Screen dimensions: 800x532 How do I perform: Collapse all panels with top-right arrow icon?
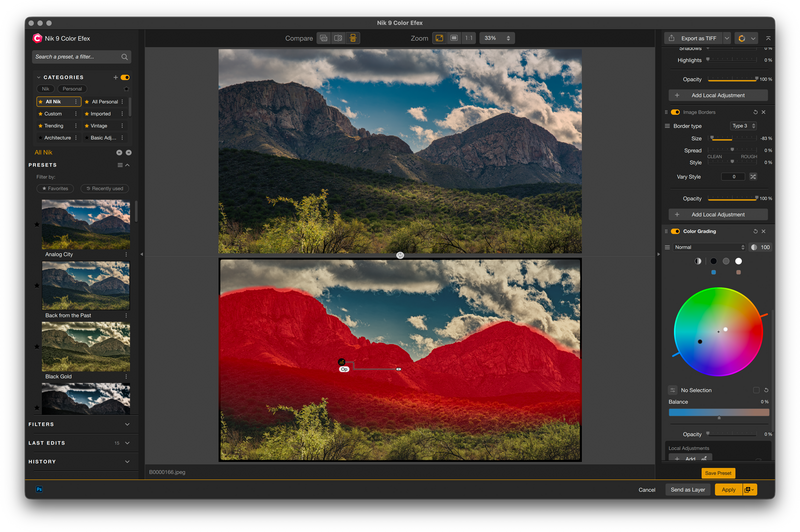pyautogui.click(x=768, y=38)
